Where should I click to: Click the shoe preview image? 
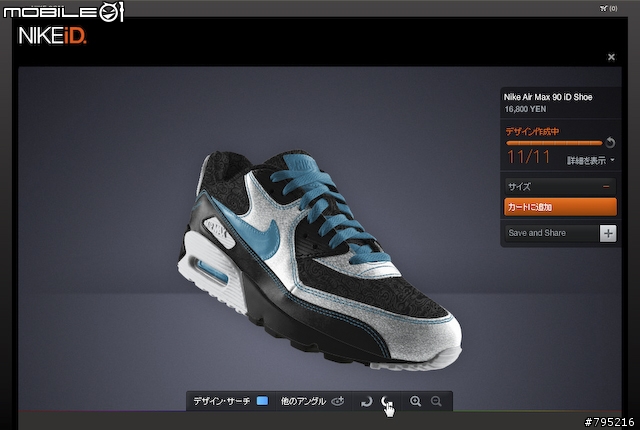coord(320,260)
